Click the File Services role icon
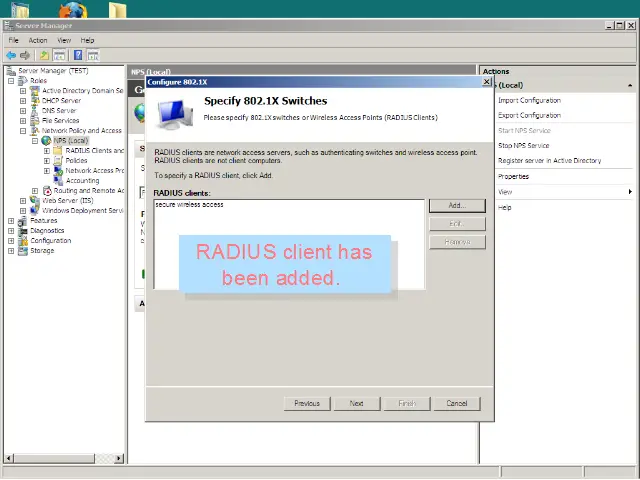The width and height of the screenshot is (640, 480). click(35, 120)
